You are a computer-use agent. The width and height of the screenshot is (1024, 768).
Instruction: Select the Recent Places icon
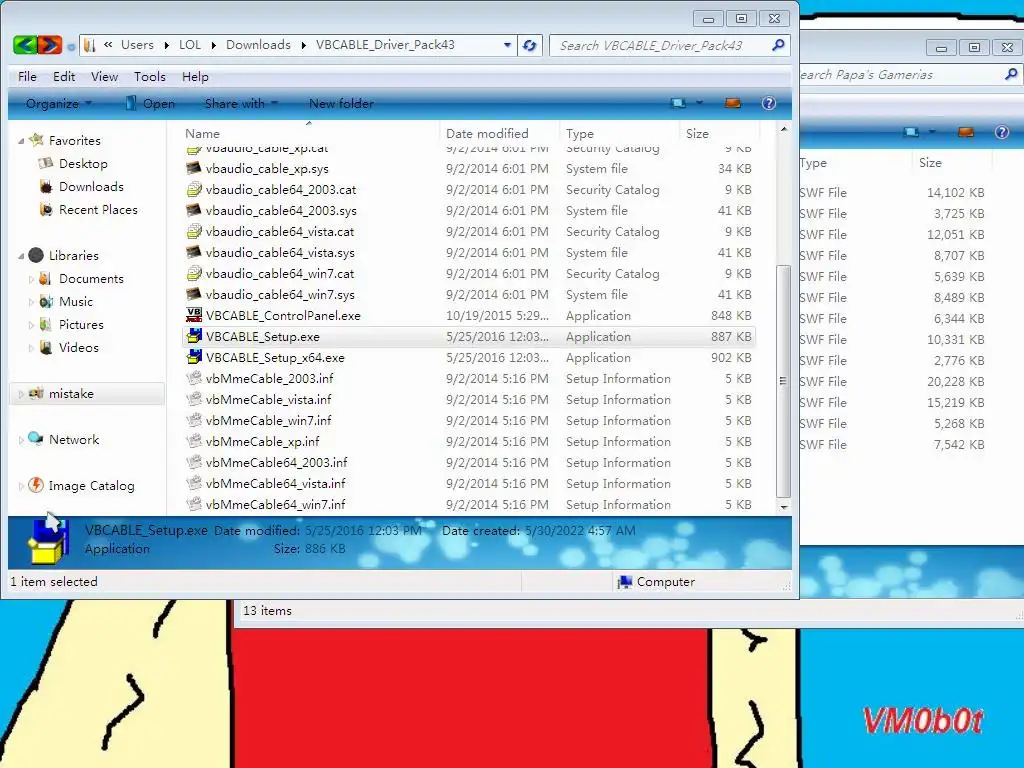46,210
